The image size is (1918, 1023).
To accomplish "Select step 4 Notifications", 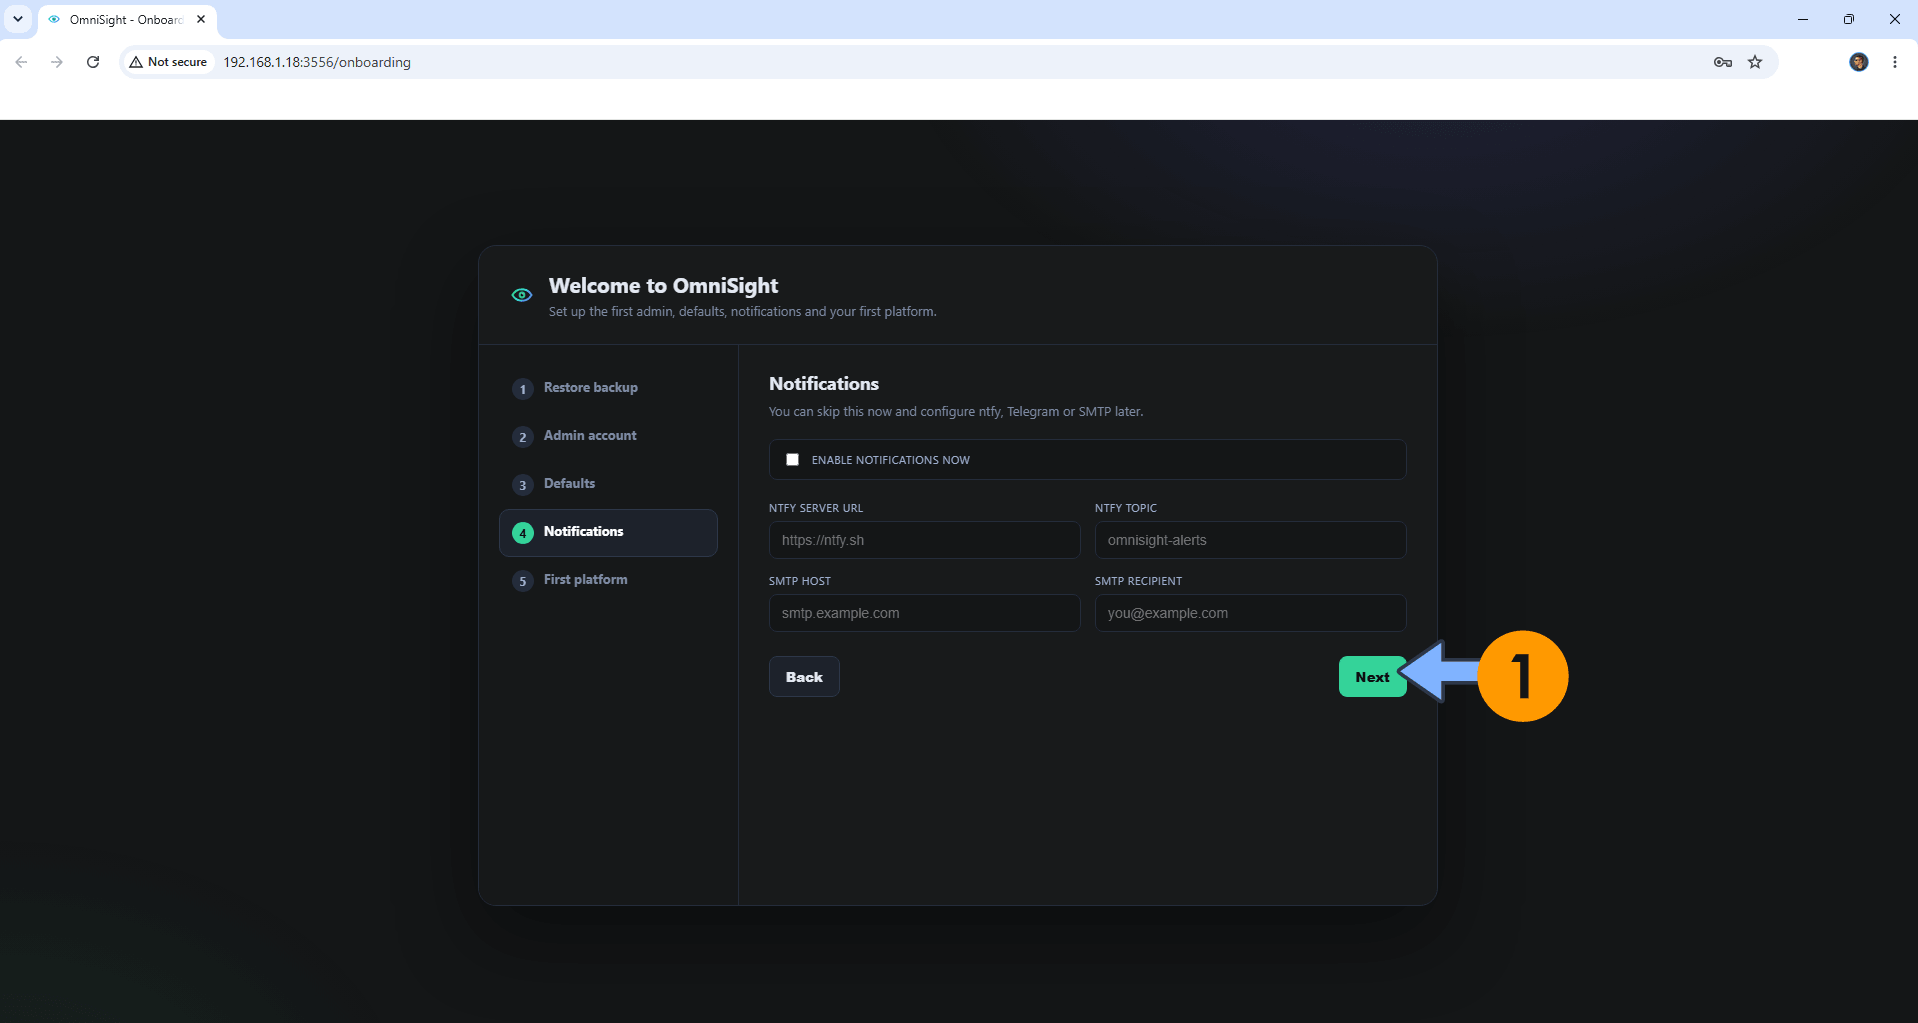I will (608, 532).
